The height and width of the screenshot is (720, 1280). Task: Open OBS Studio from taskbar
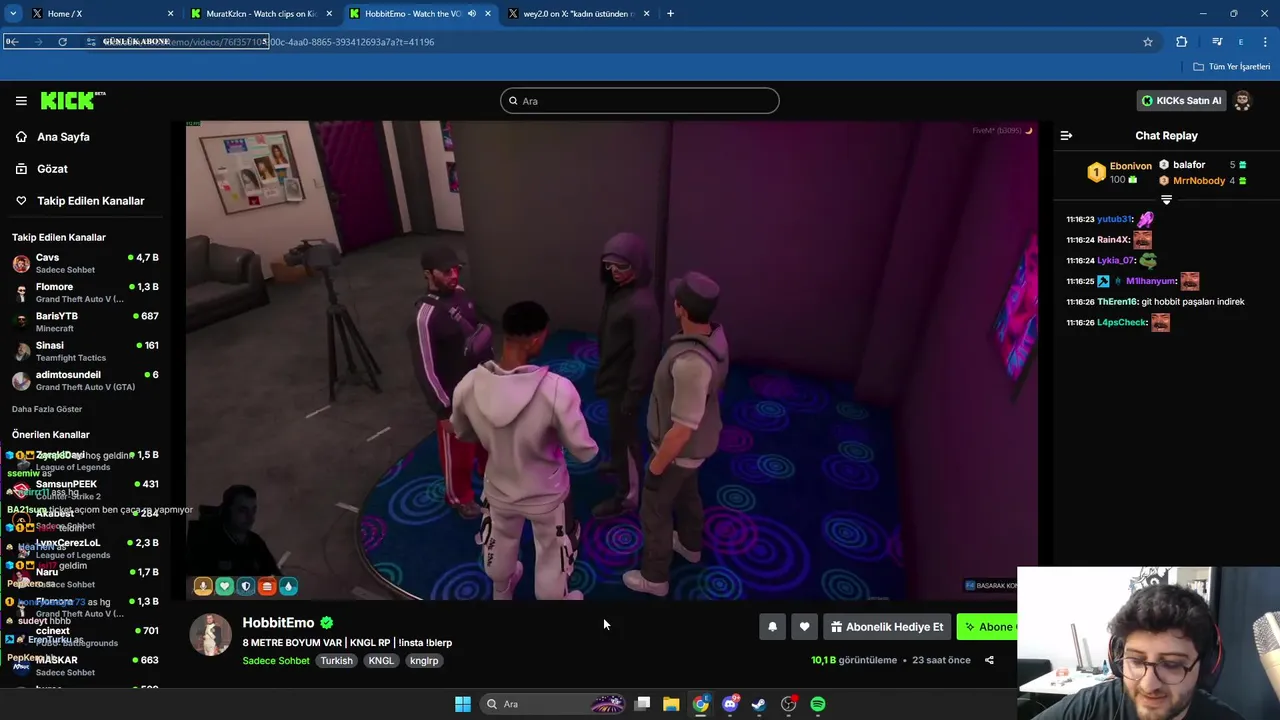point(789,704)
